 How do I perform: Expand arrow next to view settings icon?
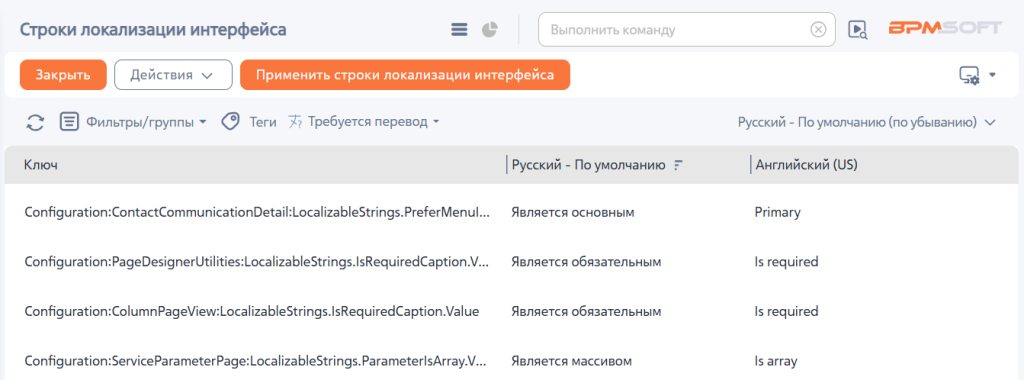(x=993, y=75)
